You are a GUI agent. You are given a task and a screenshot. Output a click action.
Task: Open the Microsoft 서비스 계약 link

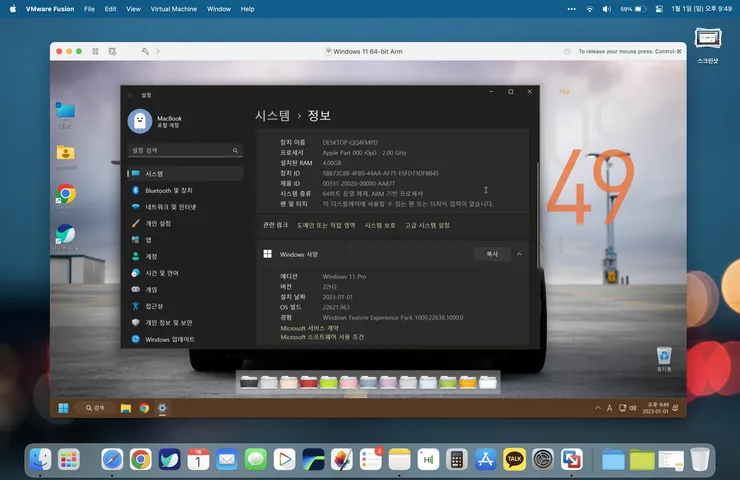pos(309,328)
